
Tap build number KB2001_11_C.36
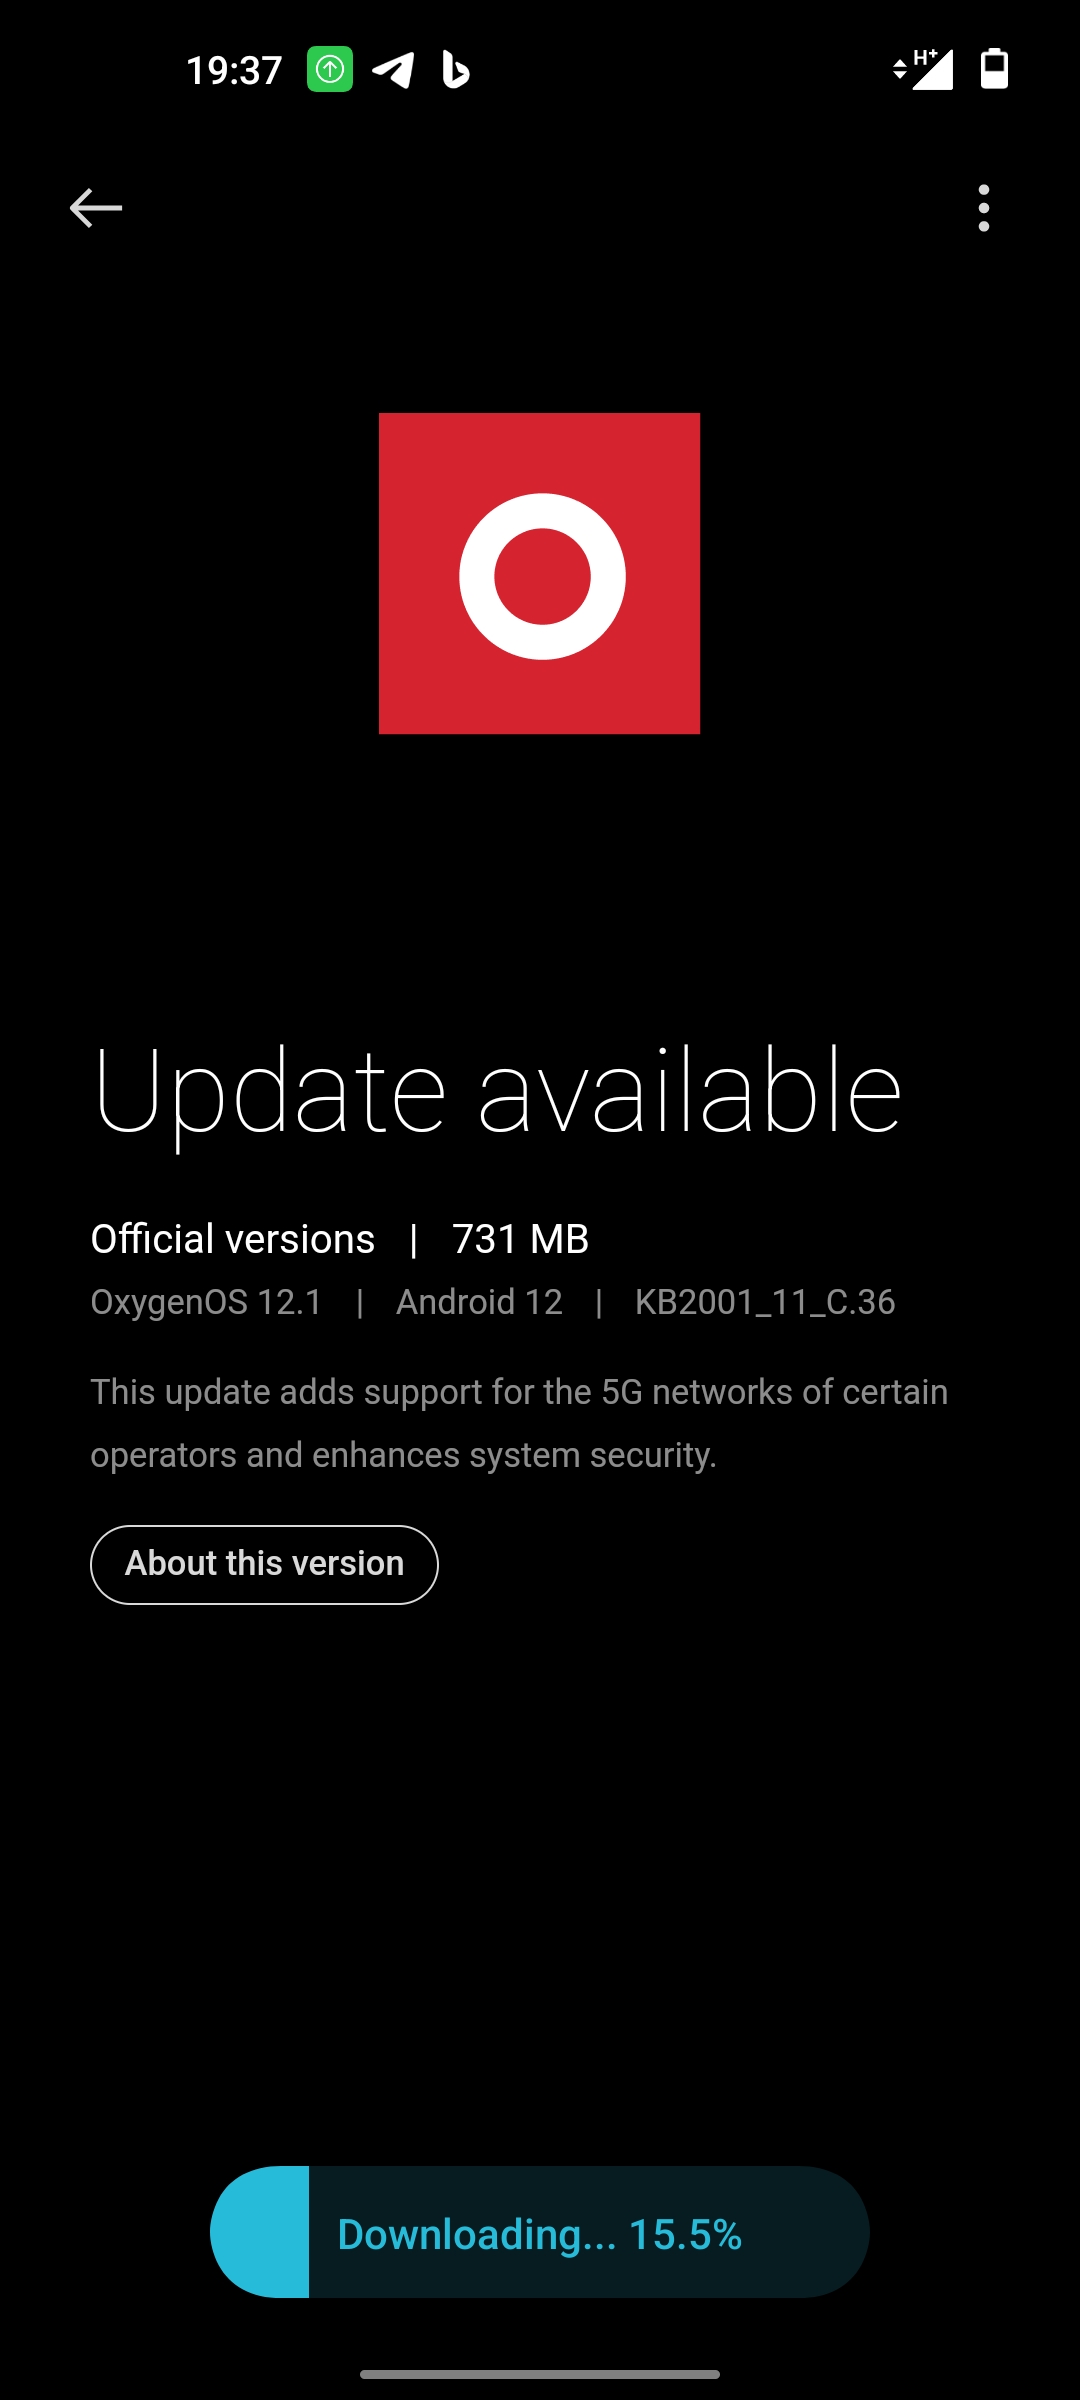click(765, 1302)
